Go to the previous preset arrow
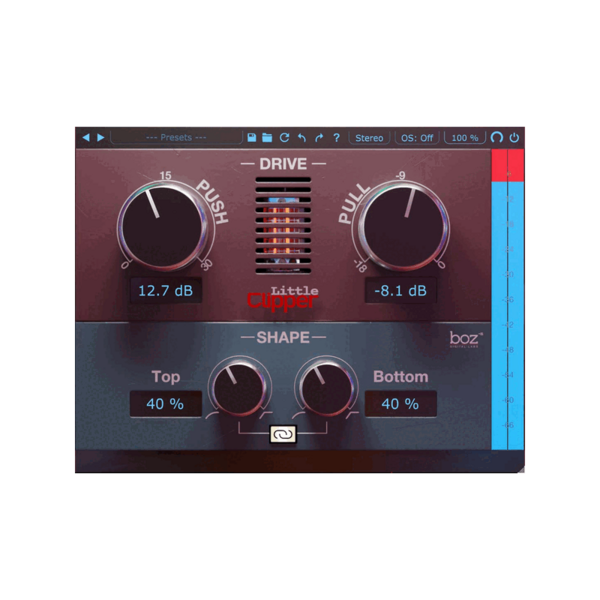600x600 pixels. tap(86, 137)
